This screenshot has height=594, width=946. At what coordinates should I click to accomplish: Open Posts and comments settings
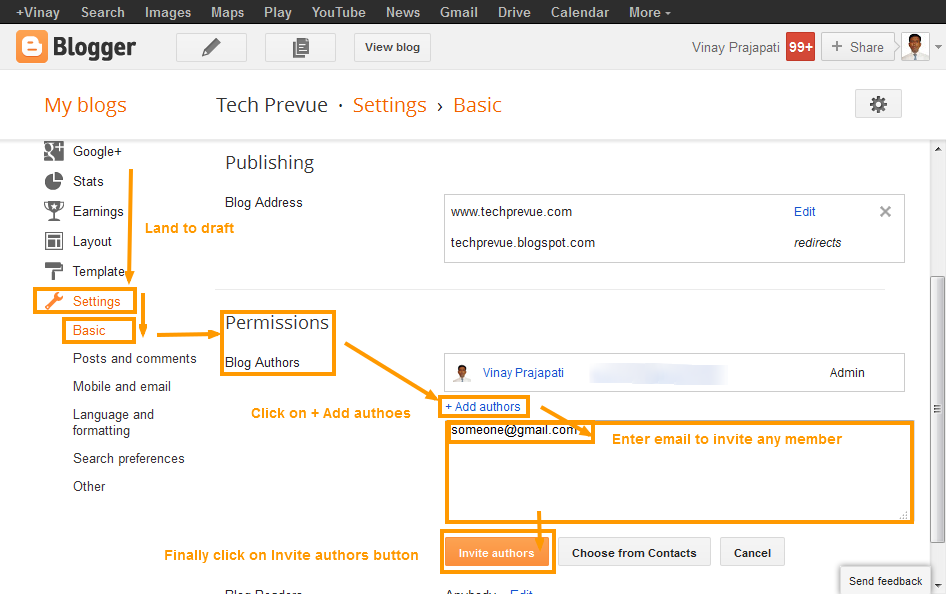[135, 359]
